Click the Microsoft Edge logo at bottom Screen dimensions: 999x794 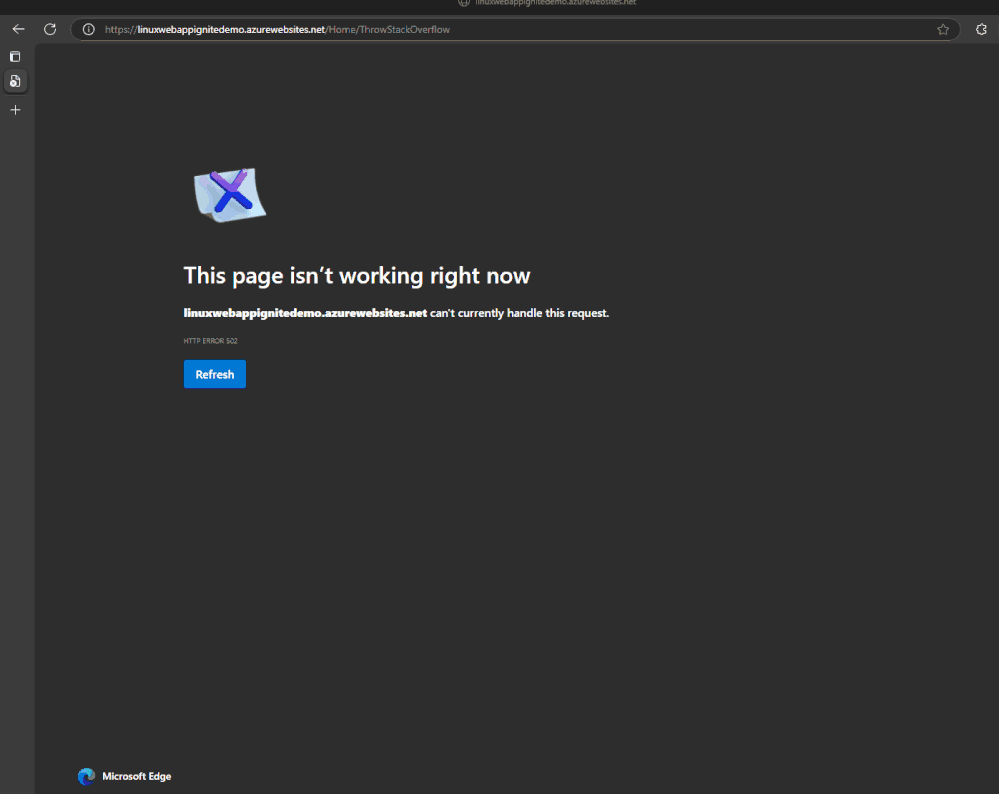(x=87, y=776)
